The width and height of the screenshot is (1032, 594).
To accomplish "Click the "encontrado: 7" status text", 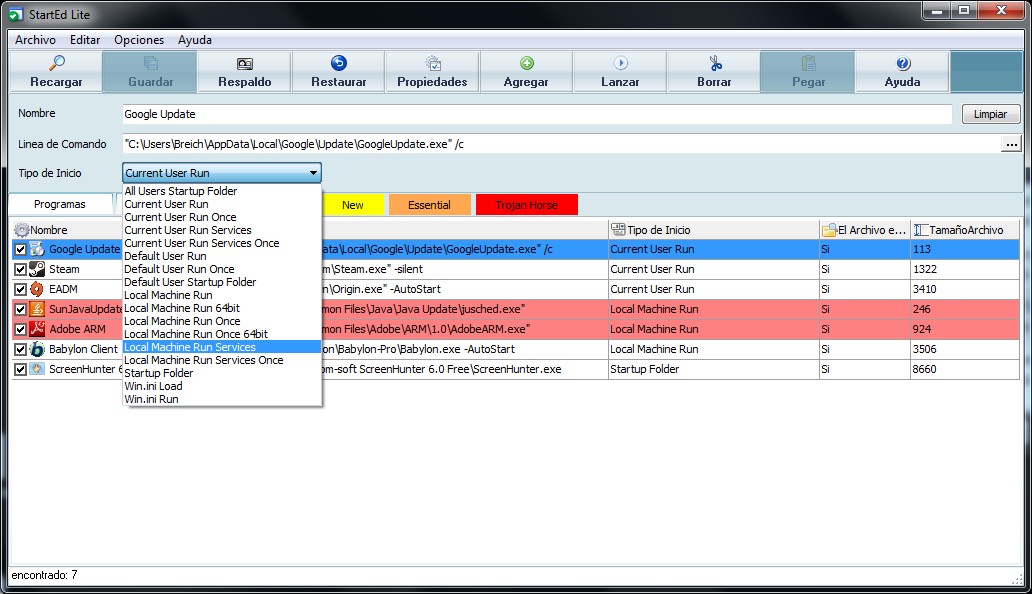I will 44,575.
